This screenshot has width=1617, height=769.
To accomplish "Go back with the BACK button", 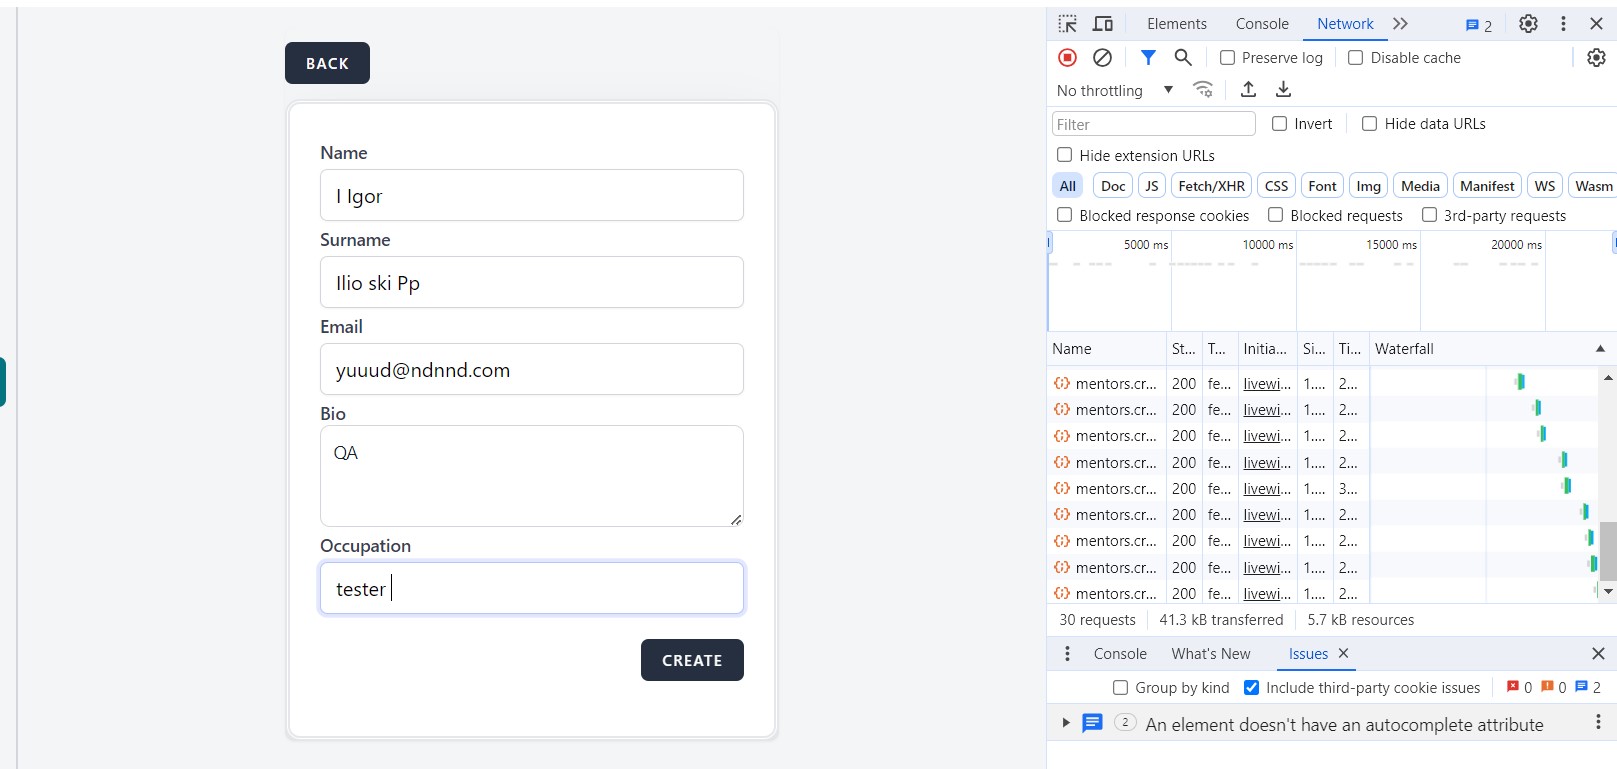I will 327,63.
